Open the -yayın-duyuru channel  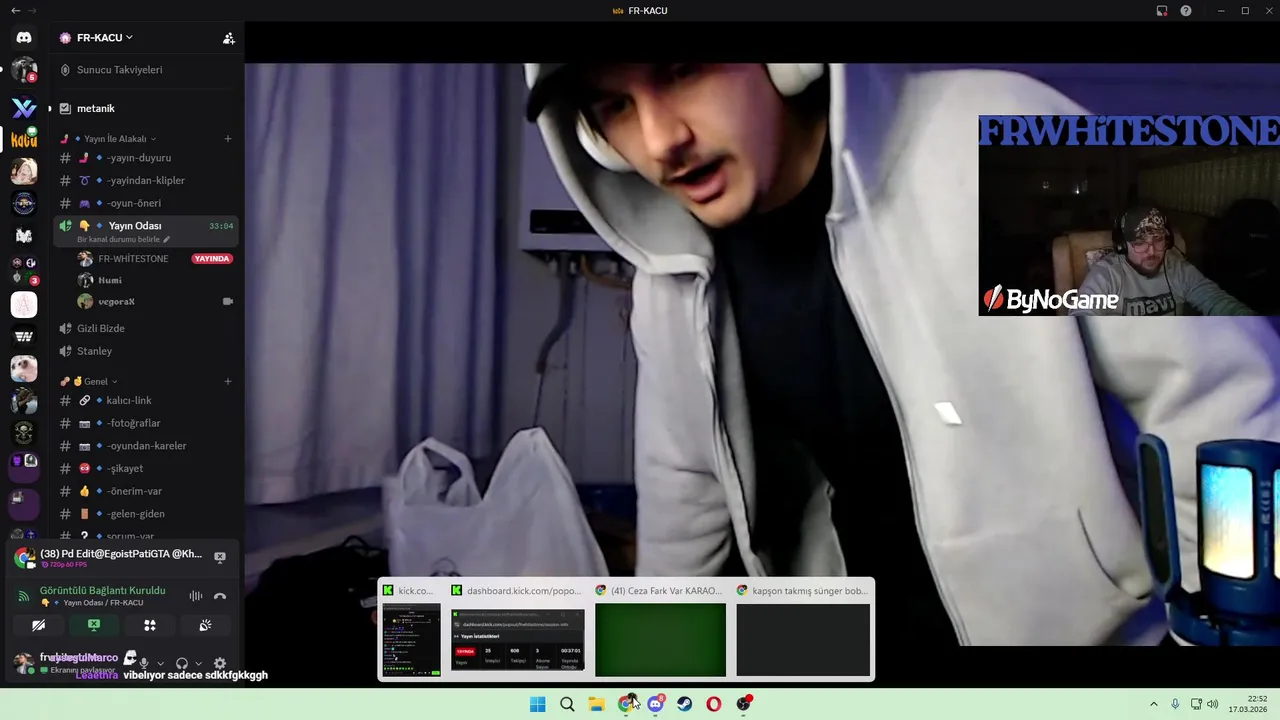pyautogui.click(x=146, y=158)
